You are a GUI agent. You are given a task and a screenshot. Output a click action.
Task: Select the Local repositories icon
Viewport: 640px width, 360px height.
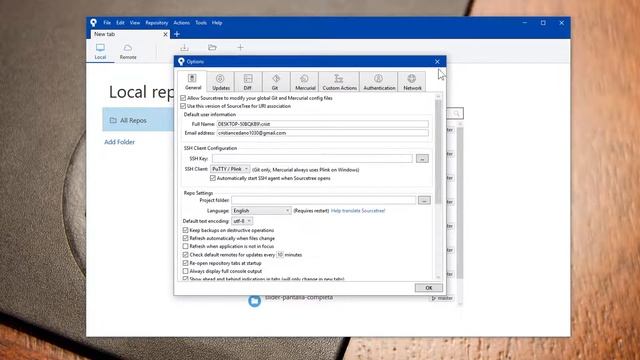click(100, 51)
